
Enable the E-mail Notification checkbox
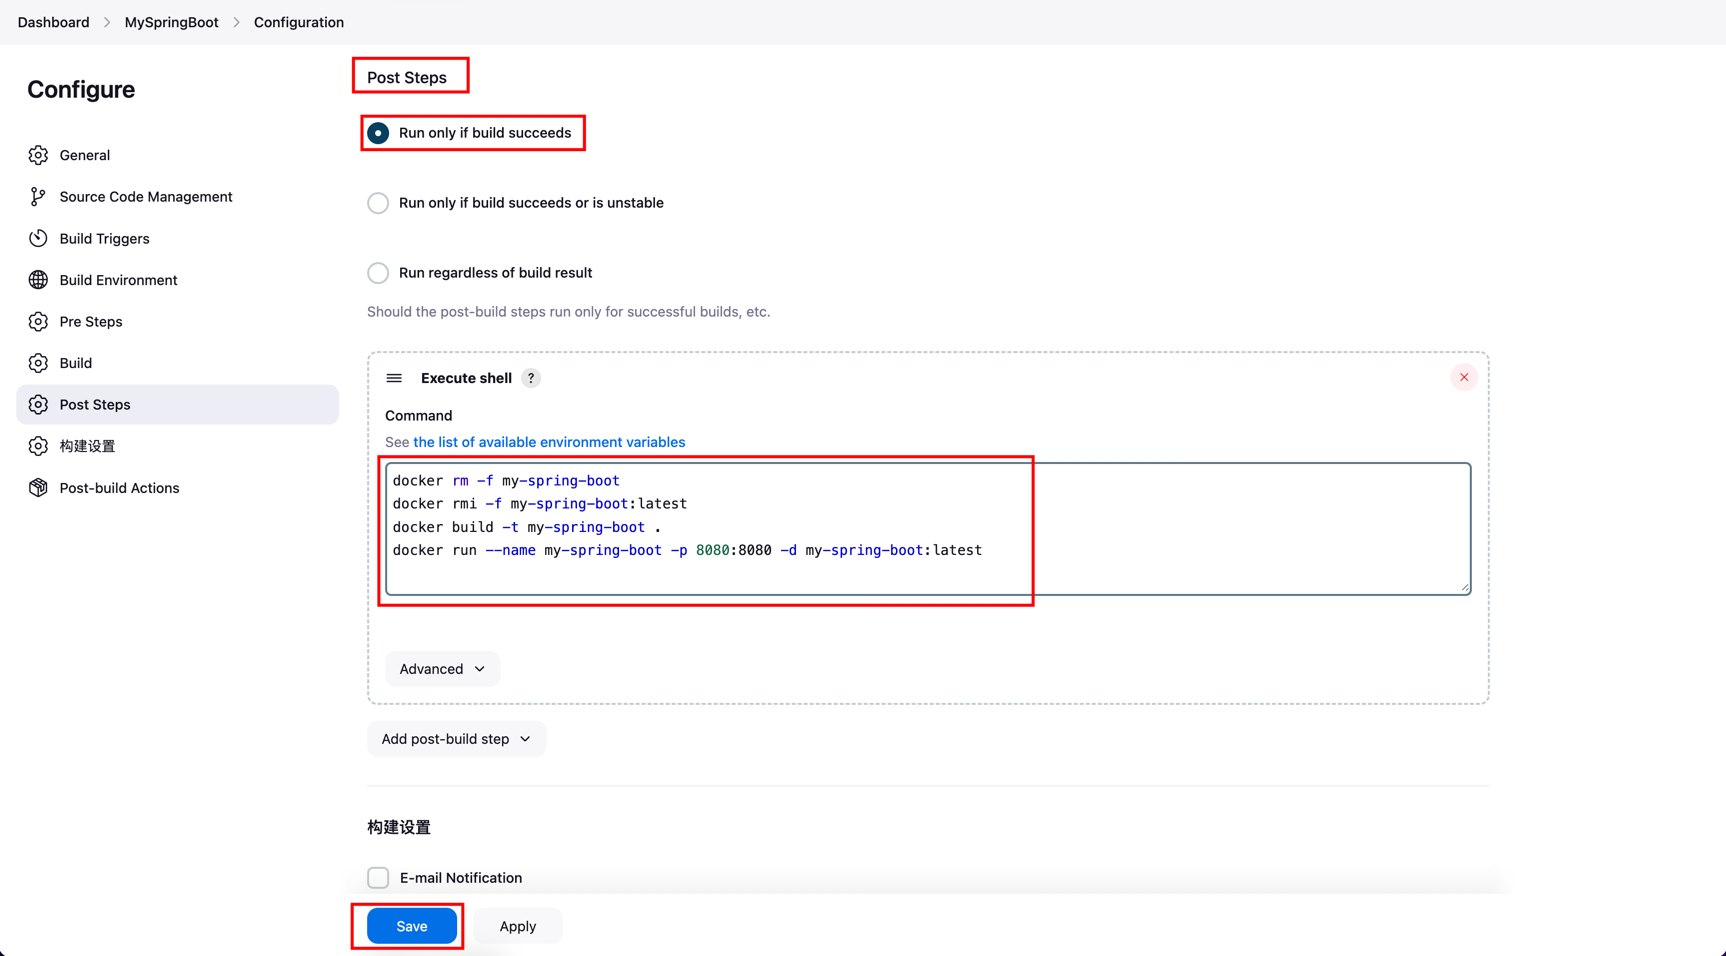tap(378, 878)
